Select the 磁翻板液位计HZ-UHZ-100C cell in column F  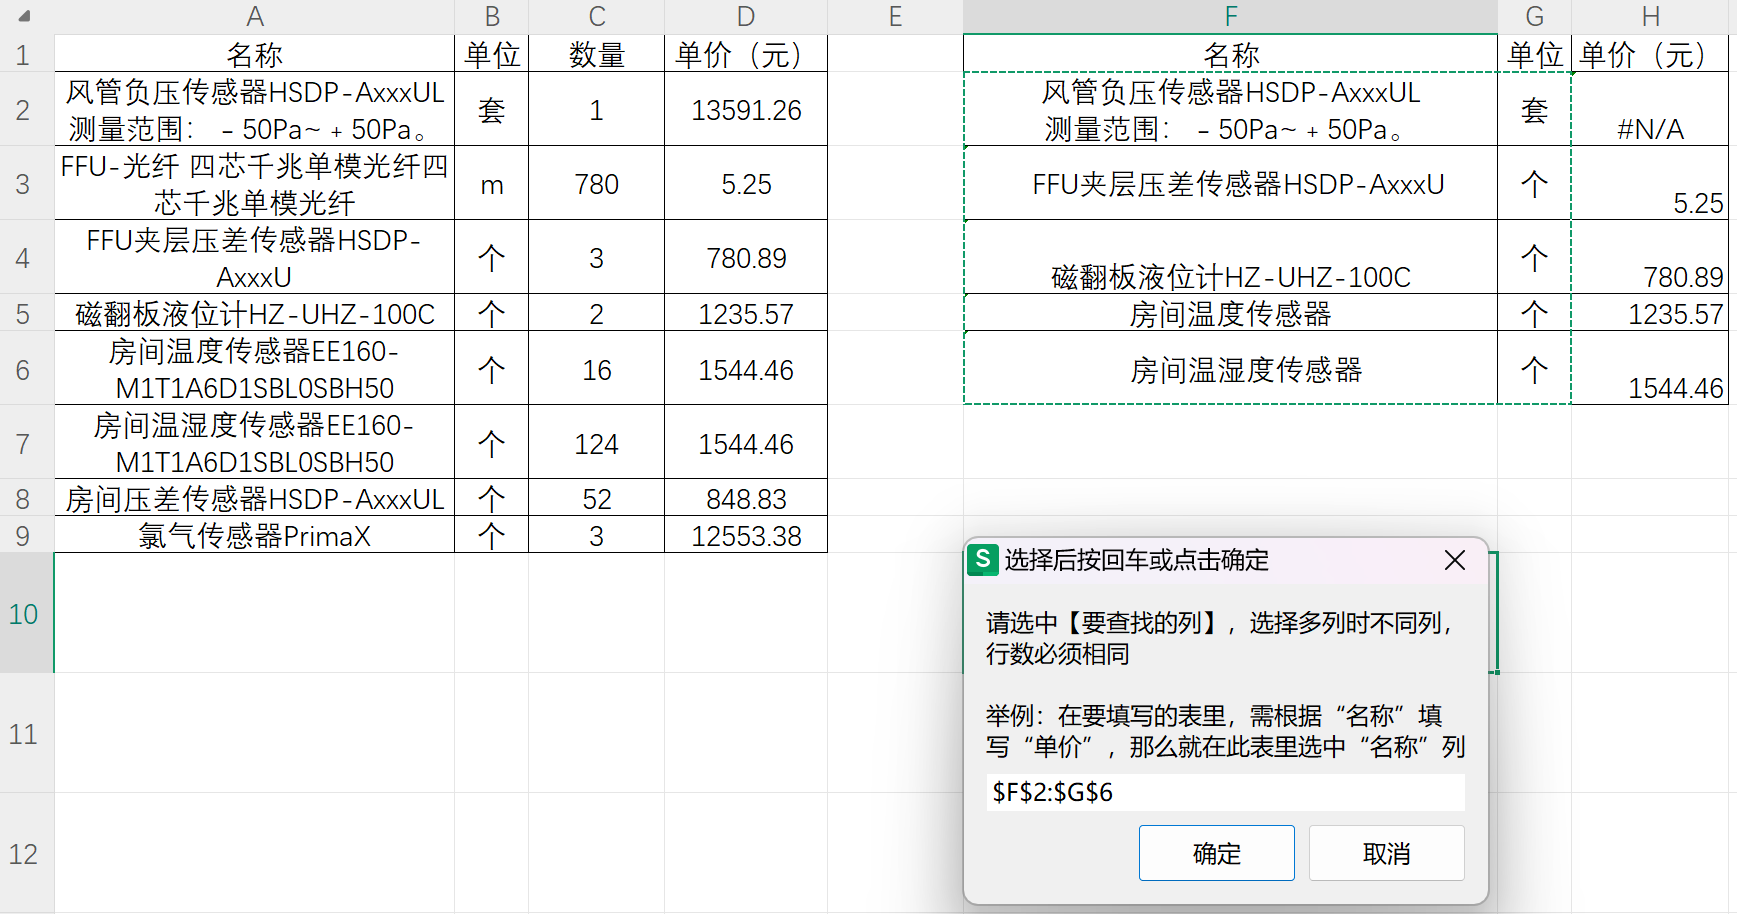point(1231,276)
